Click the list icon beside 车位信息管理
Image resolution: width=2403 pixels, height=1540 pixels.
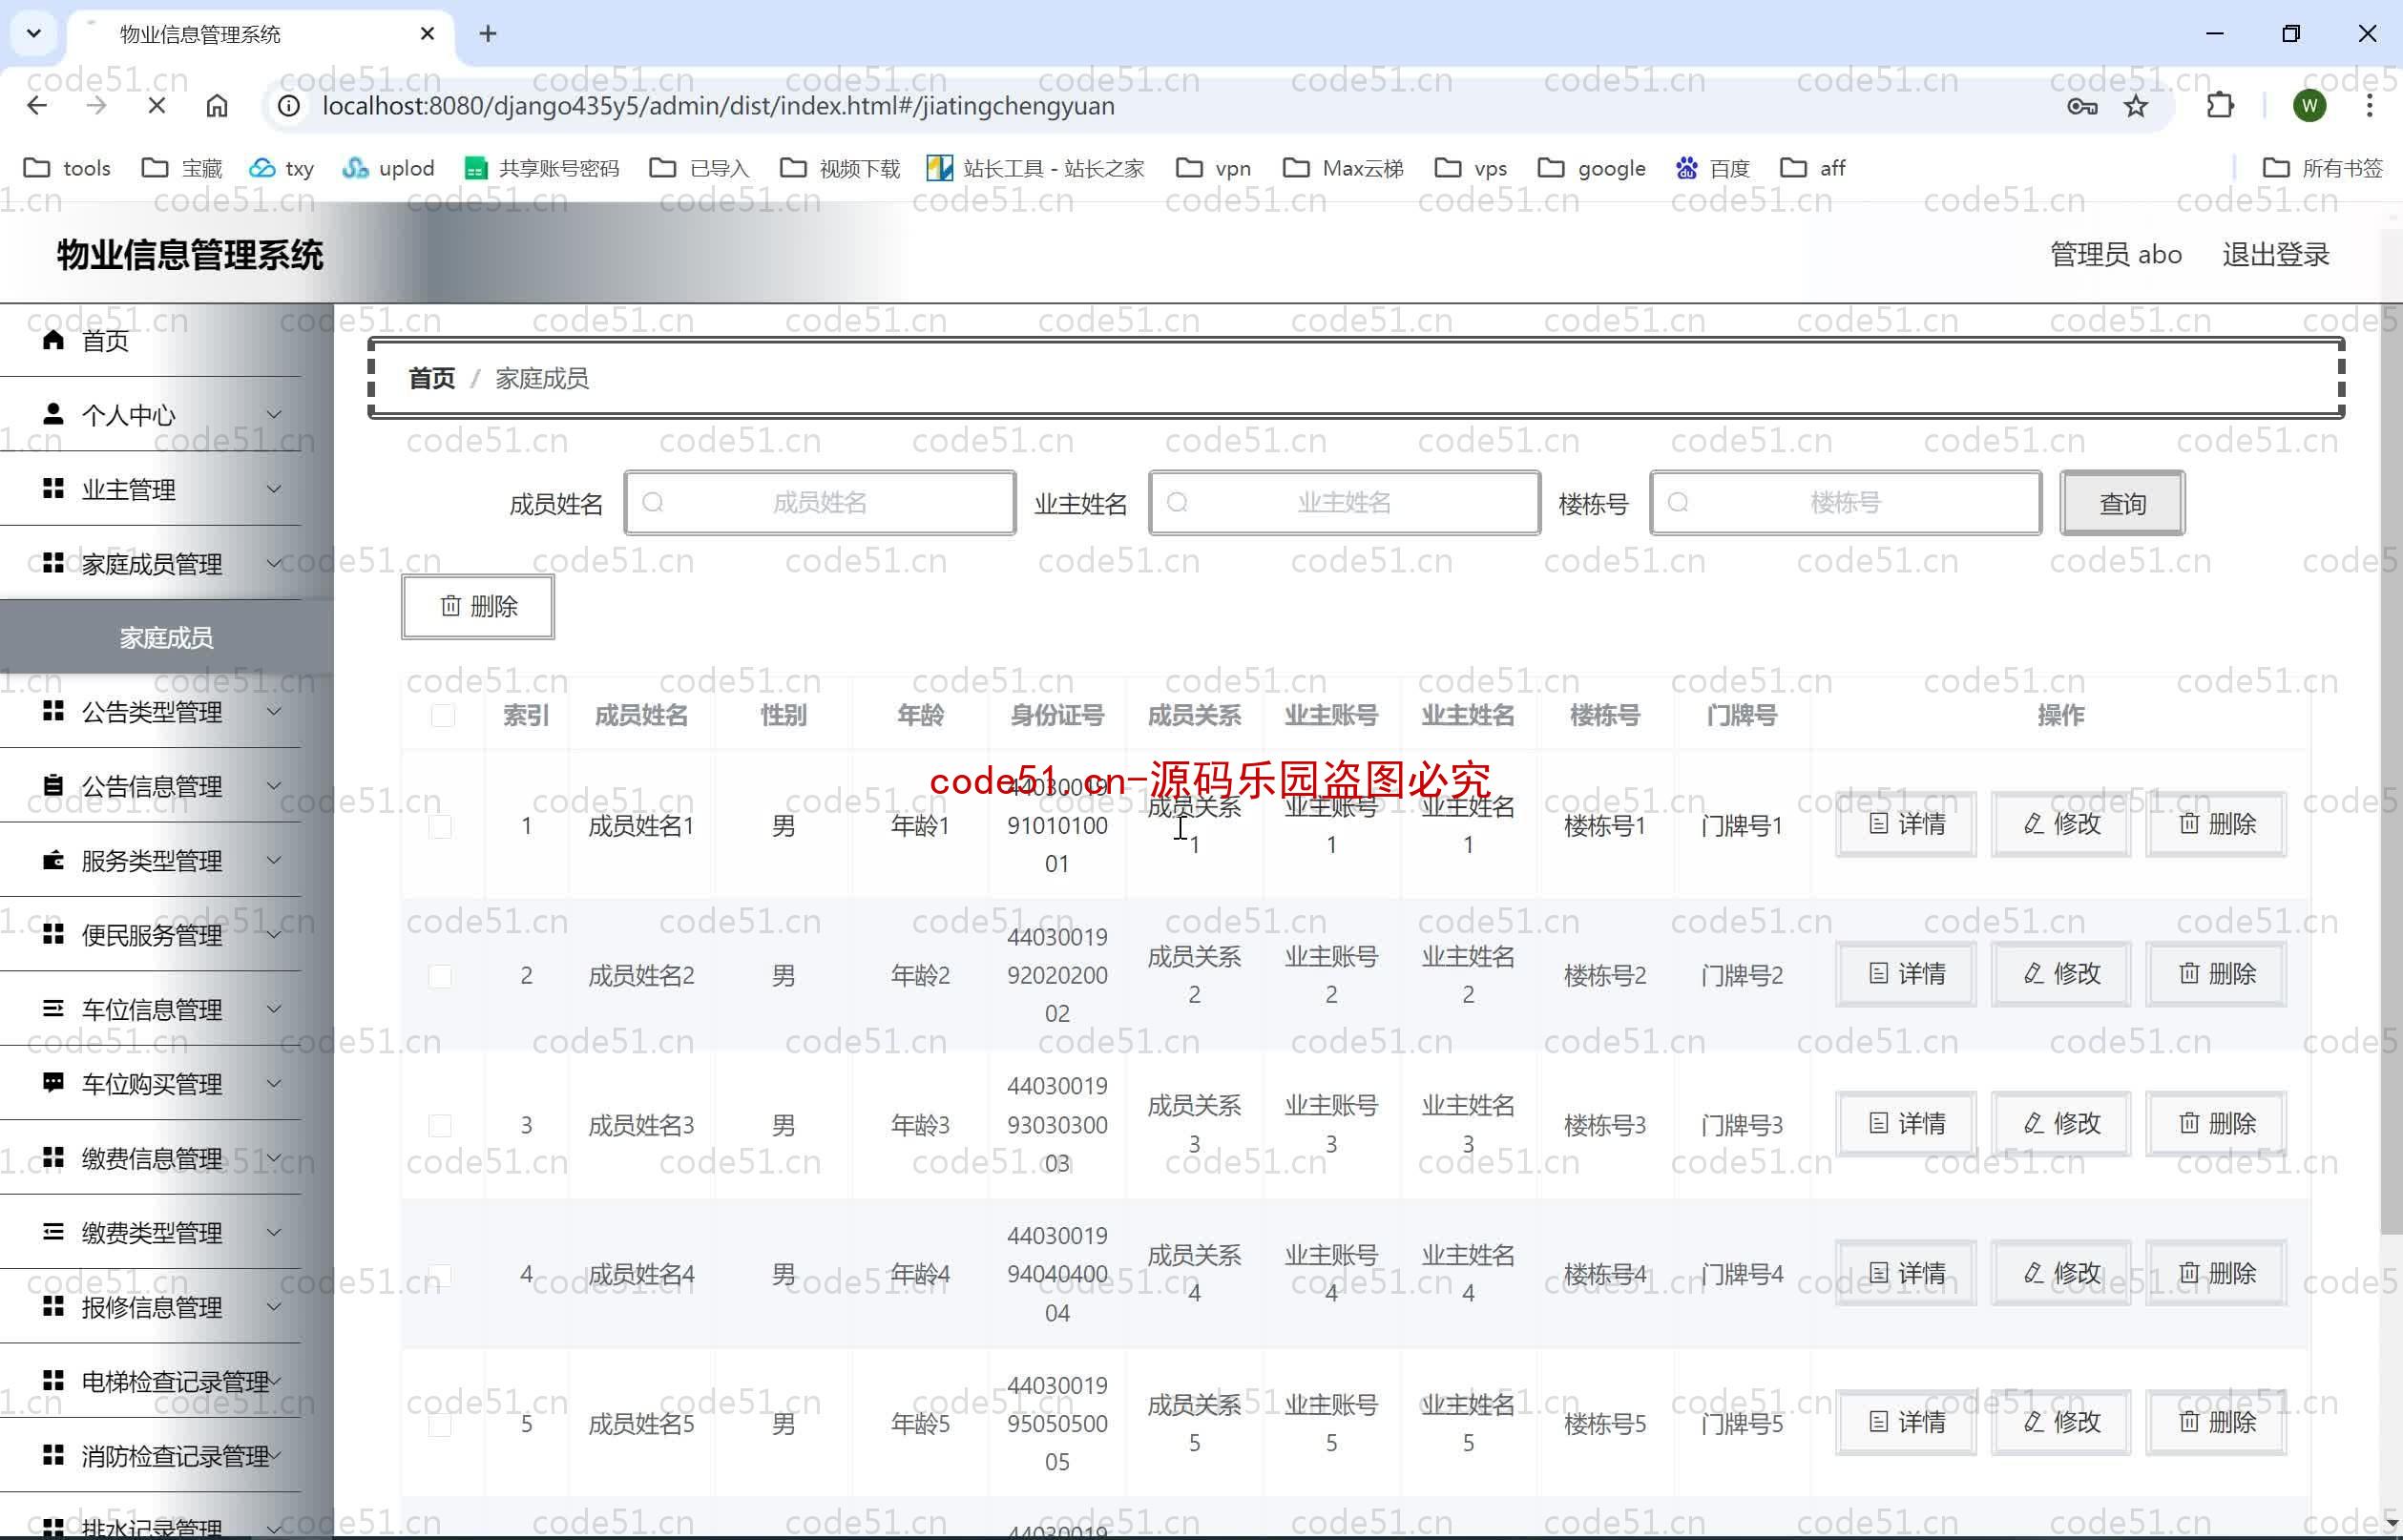[54, 1008]
